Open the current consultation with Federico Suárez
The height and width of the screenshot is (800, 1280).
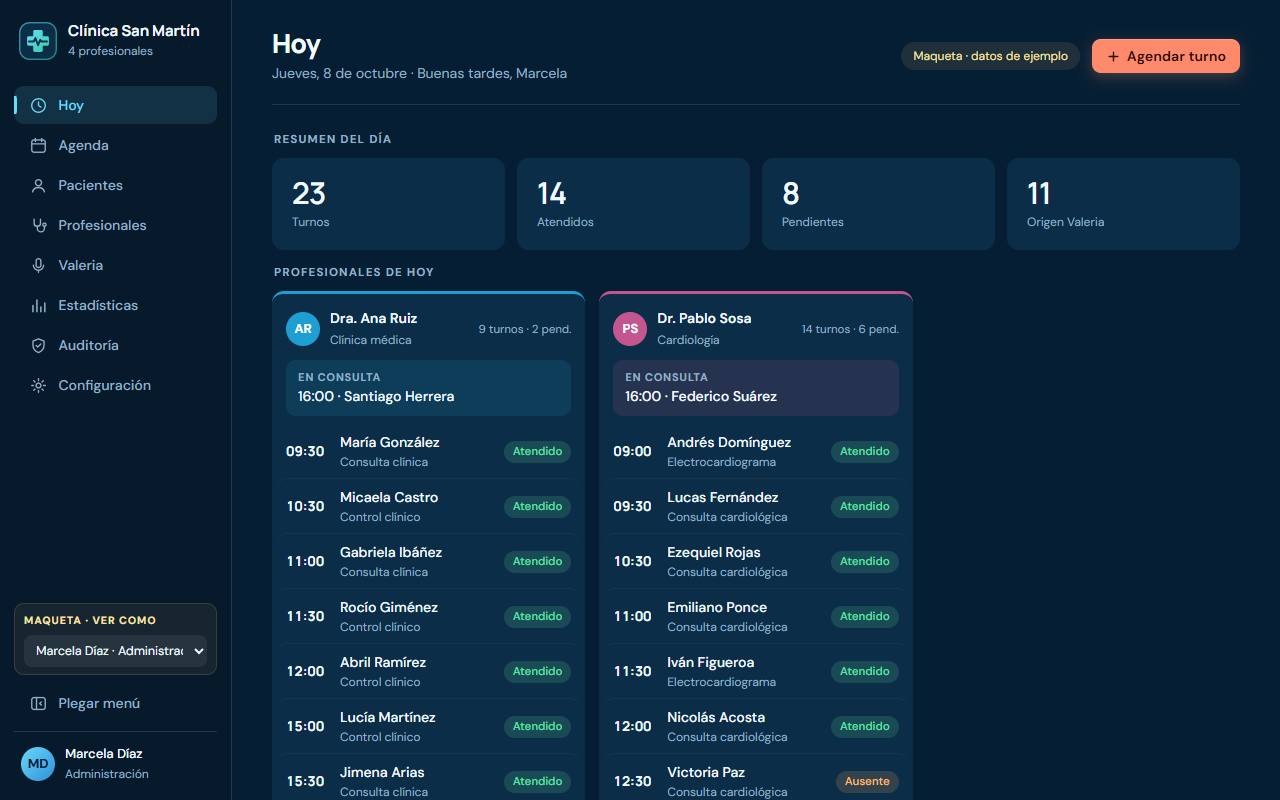(x=756, y=388)
